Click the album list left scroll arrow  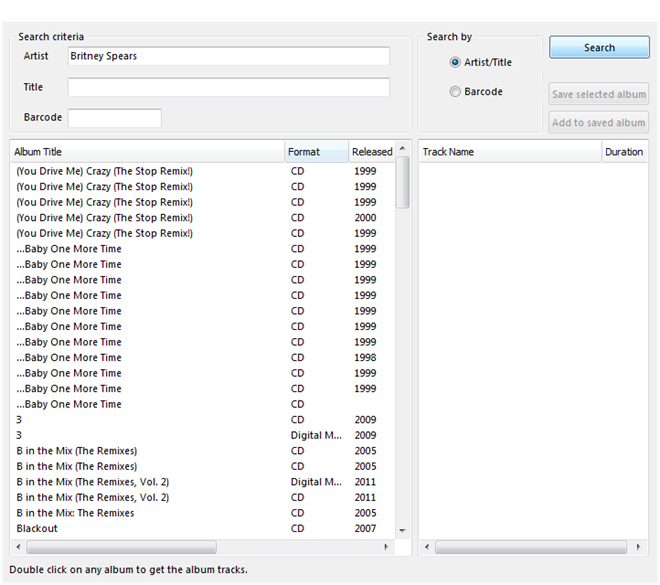coord(18,547)
